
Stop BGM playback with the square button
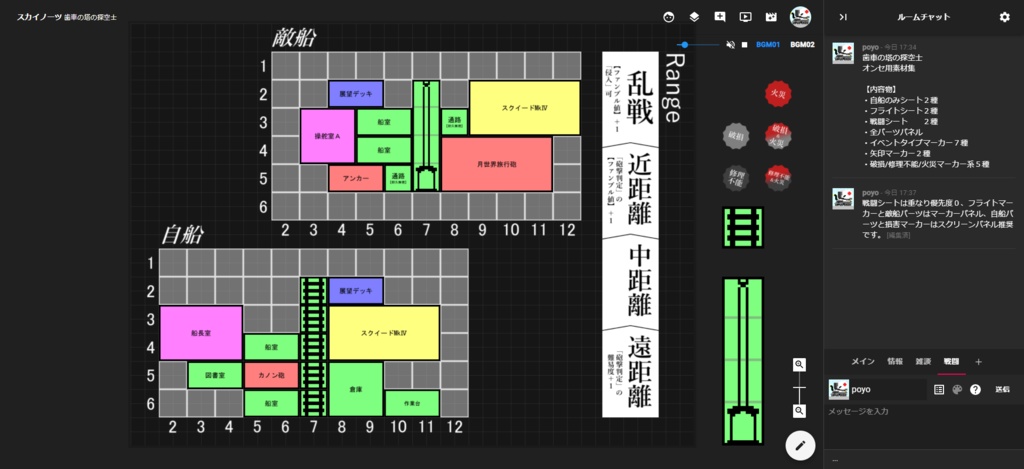coord(744,45)
